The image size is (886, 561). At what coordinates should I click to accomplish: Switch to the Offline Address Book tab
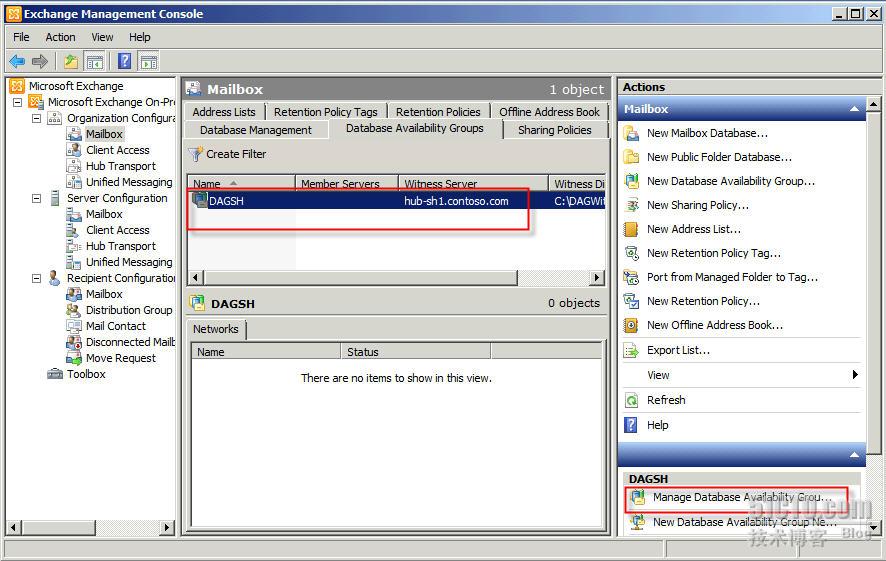(549, 112)
